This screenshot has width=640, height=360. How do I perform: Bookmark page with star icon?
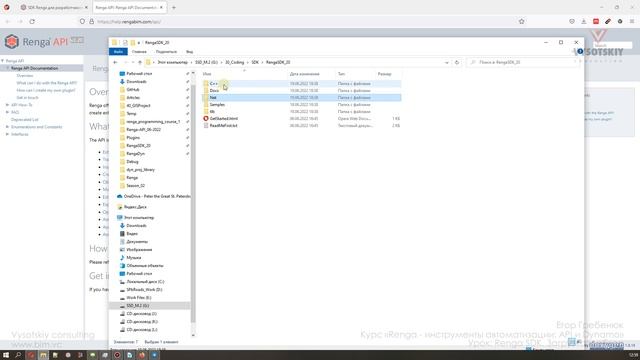point(521,21)
